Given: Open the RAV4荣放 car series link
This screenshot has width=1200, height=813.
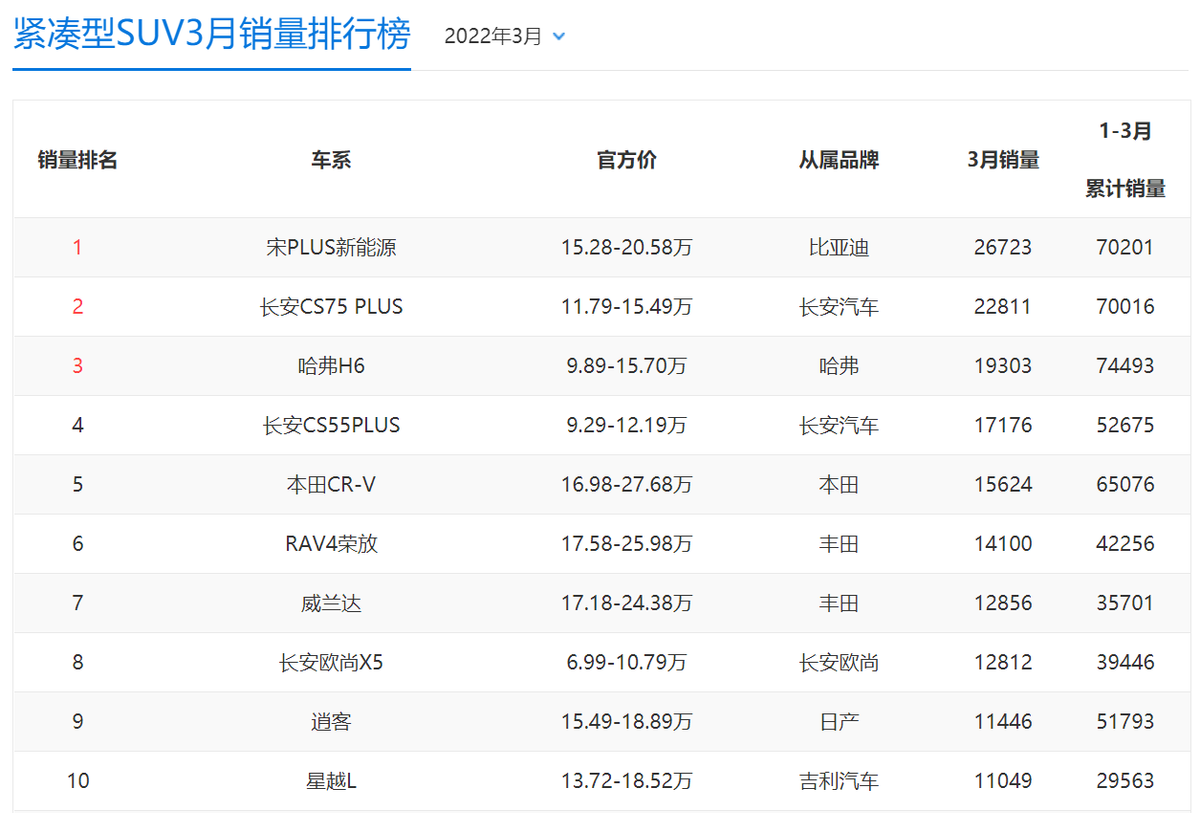Looking at the screenshot, I should 331,544.
